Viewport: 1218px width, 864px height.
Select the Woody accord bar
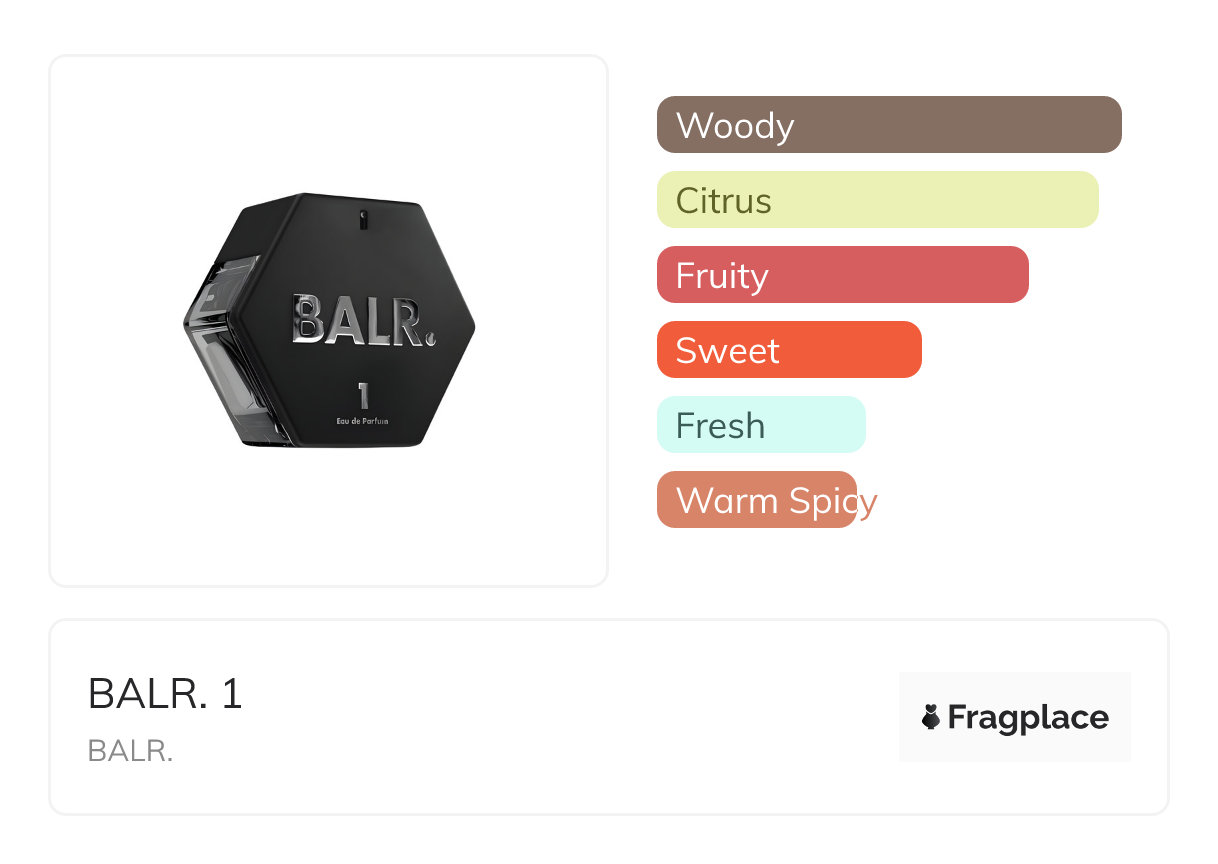click(x=888, y=125)
